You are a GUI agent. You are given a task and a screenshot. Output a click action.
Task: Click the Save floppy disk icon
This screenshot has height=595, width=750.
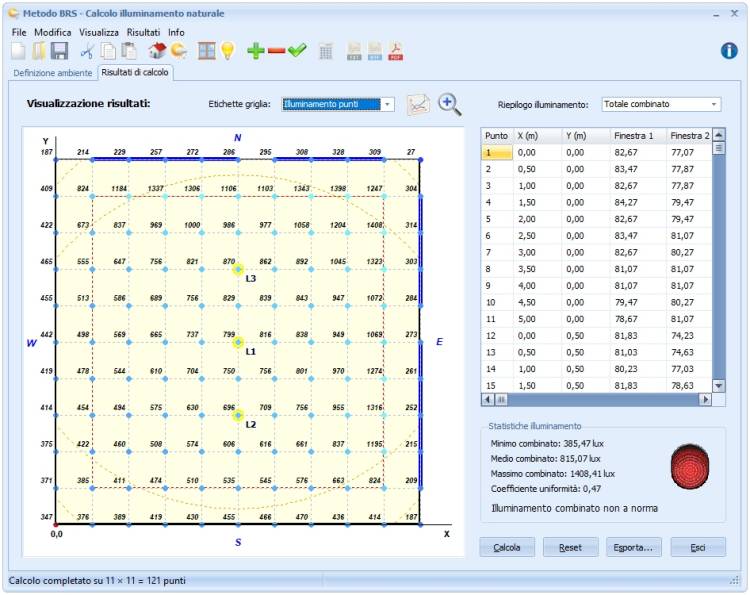coord(59,51)
